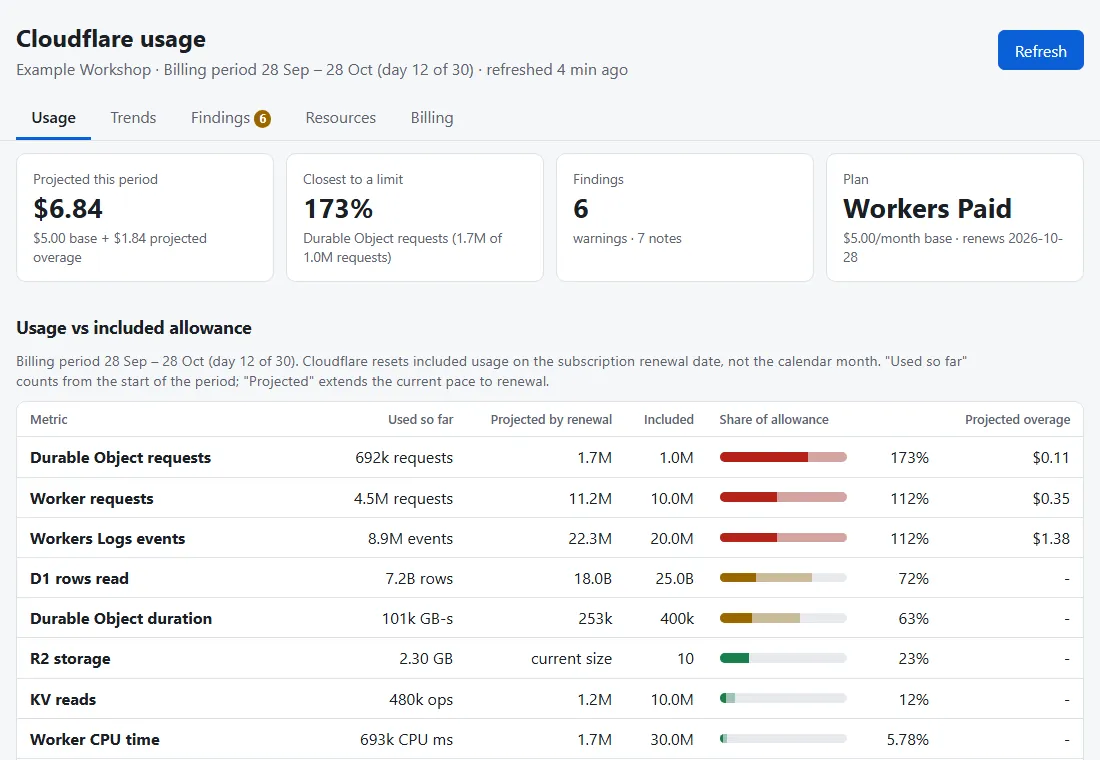Screen dimensions: 1100x760
Task: Click the $1.38 projected overage value
Action: tap(1051, 538)
